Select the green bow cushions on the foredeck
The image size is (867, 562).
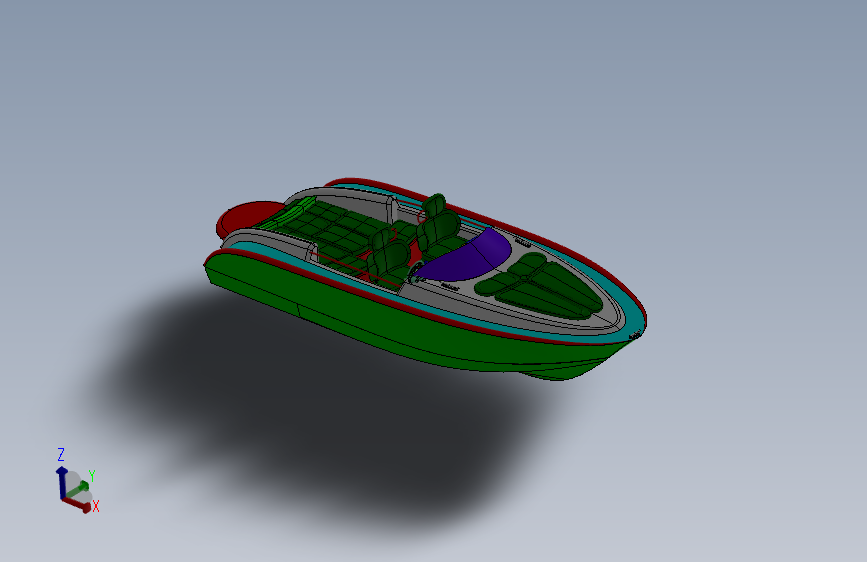point(539,285)
